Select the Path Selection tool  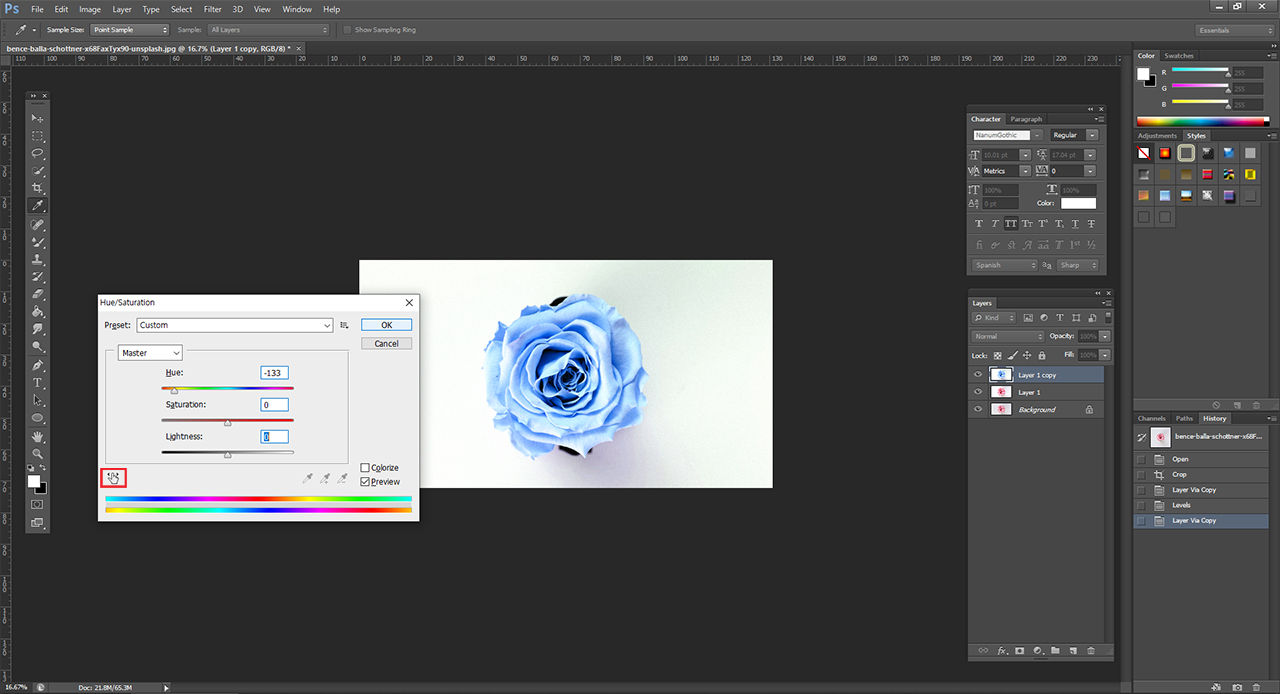tap(38, 400)
